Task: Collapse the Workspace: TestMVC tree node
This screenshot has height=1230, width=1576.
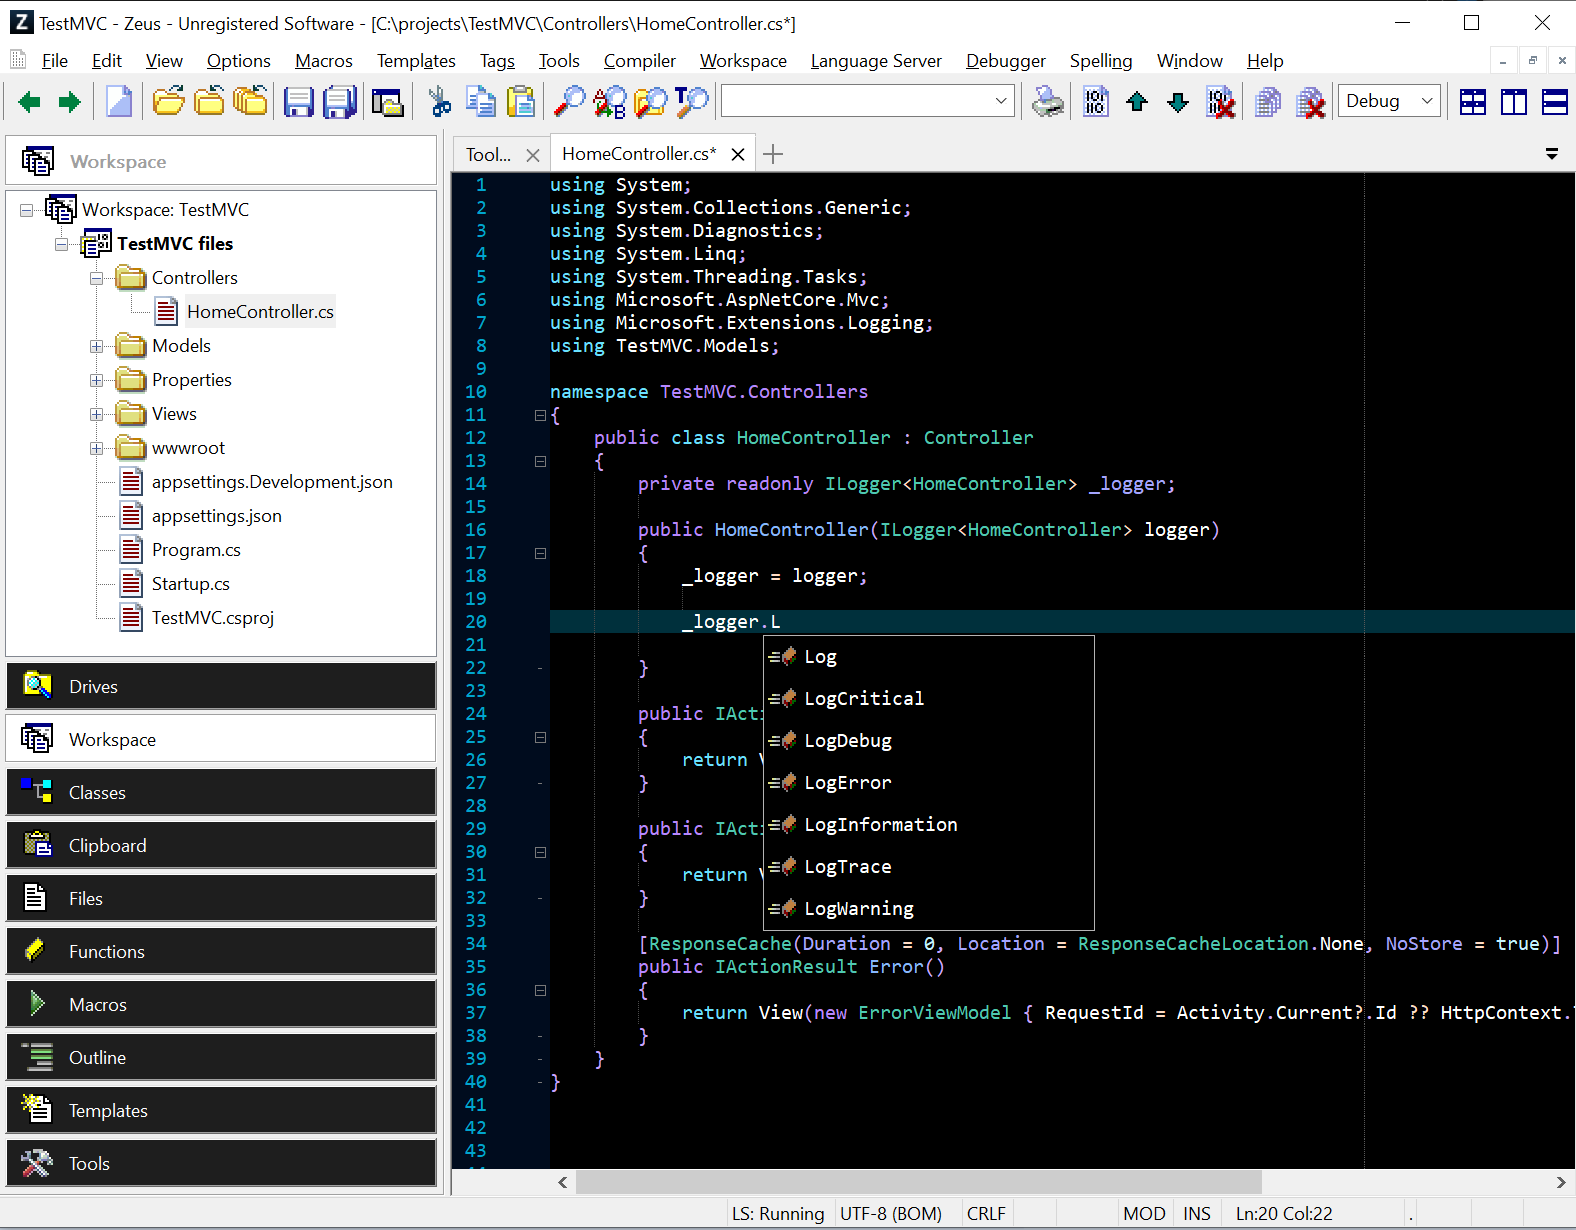Action: [x=27, y=210]
